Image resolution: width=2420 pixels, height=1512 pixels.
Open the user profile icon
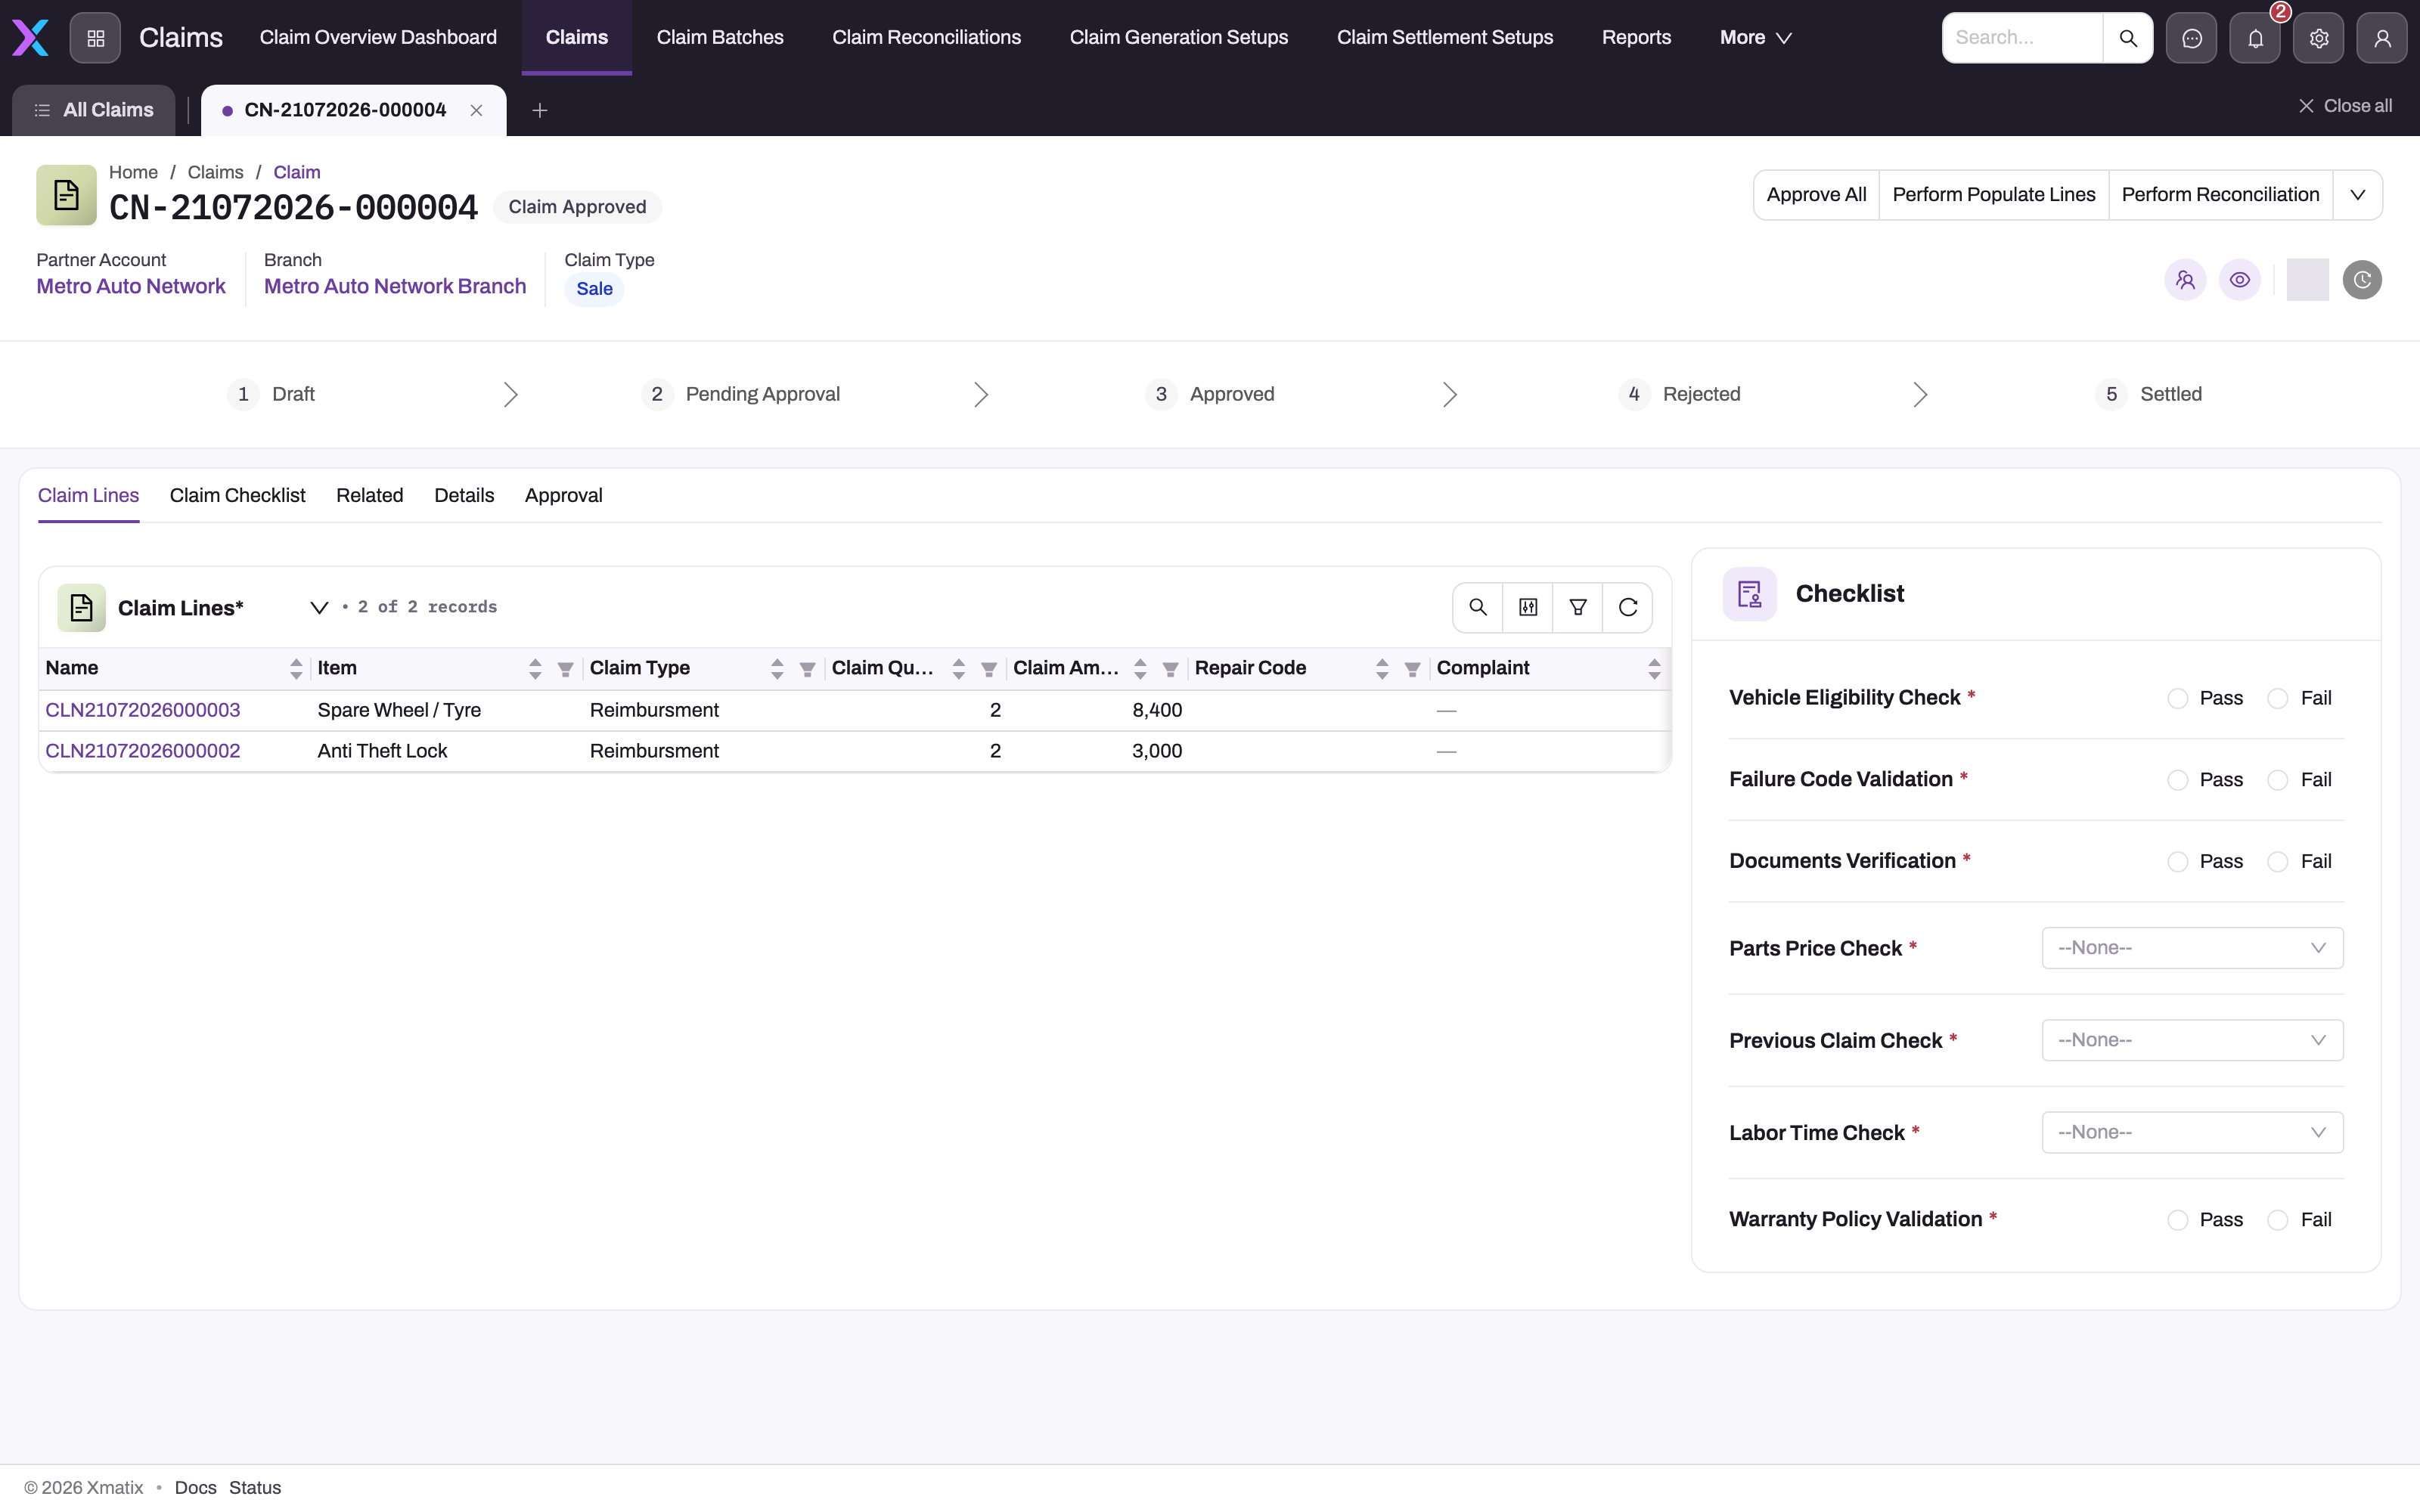click(x=2382, y=38)
